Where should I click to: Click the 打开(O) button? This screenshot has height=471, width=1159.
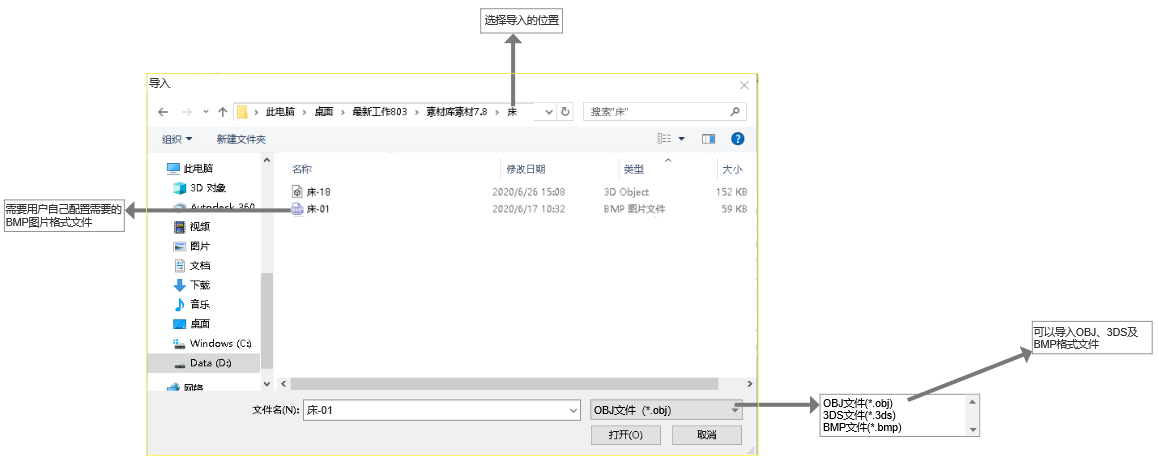(625, 435)
